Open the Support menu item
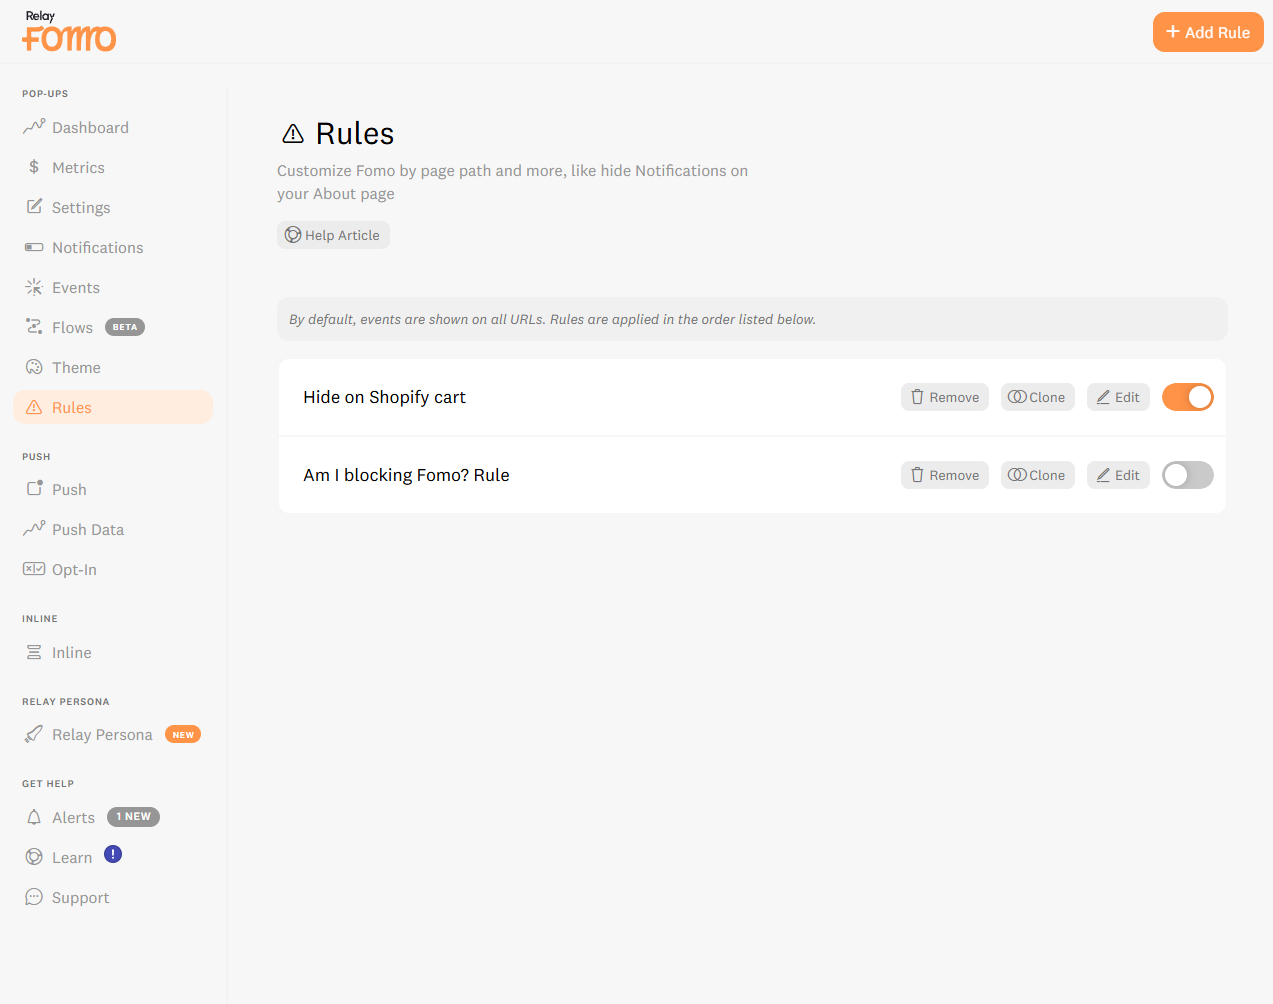1273x1004 pixels. pos(113,897)
